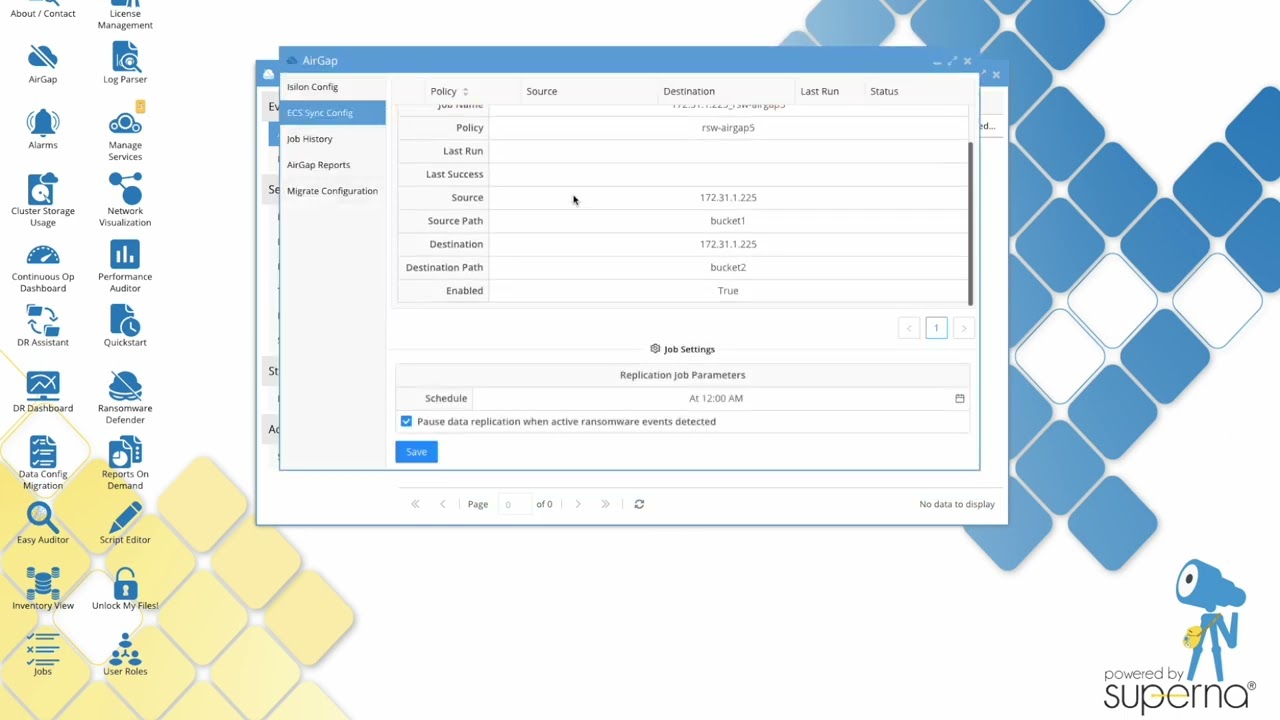Open Data Config Migration icon
The image size is (1280, 720).
click(x=42, y=464)
